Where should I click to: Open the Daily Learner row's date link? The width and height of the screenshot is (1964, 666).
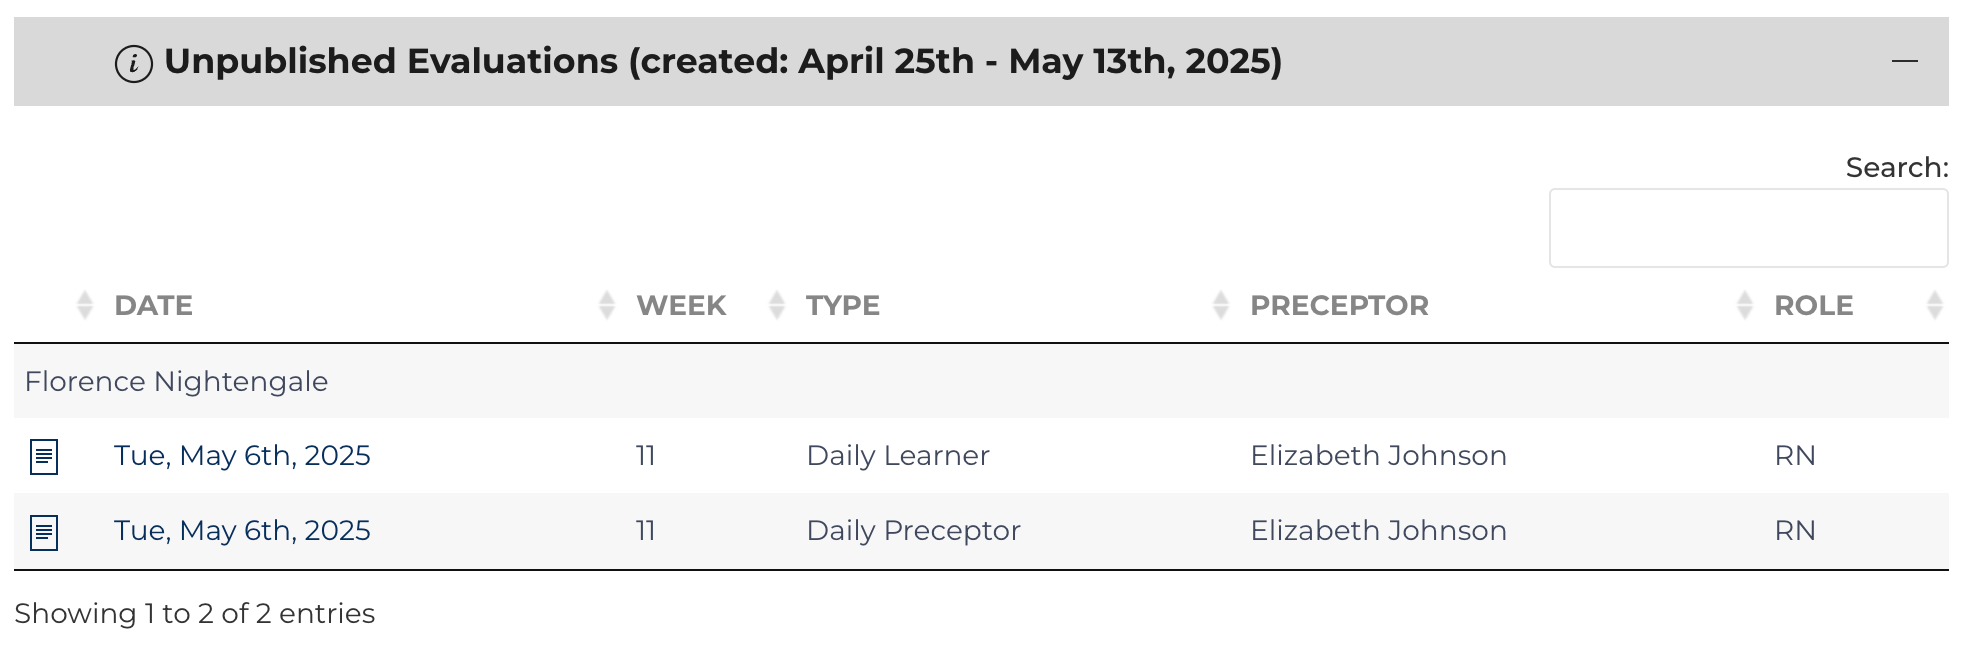[x=242, y=456]
